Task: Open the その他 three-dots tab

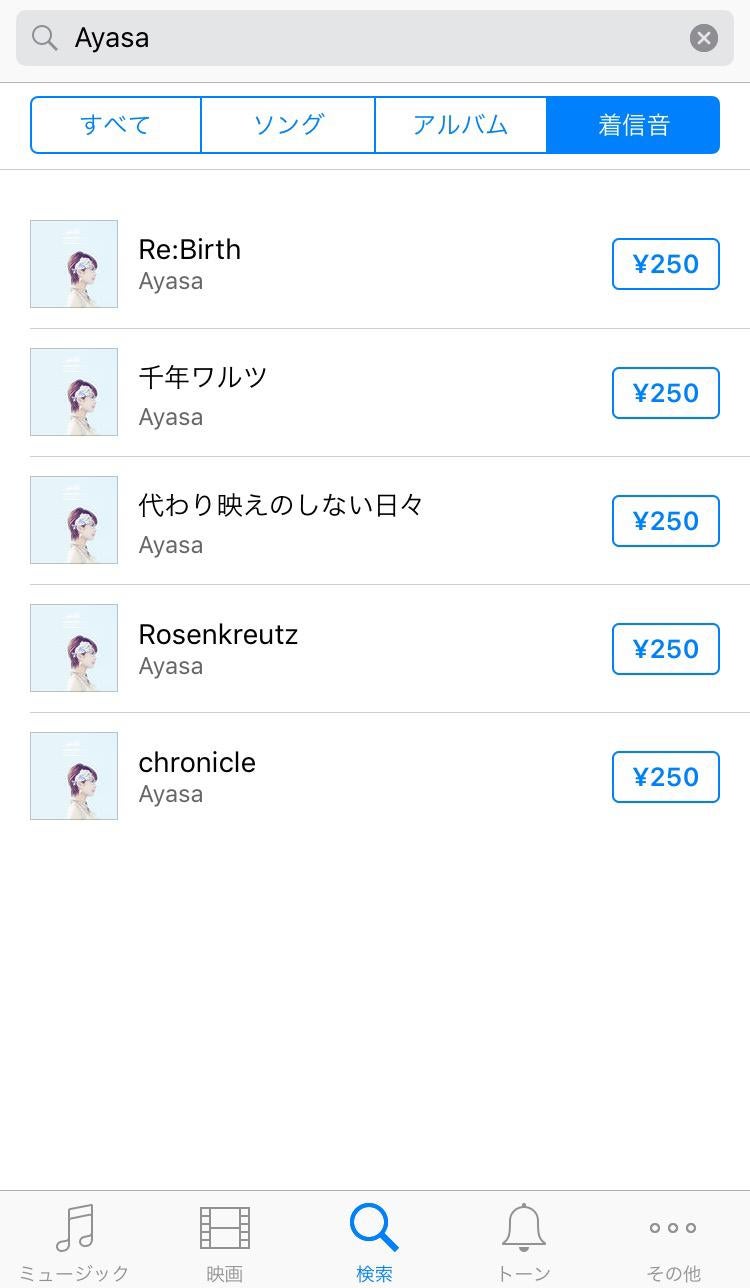Action: click(673, 1242)
